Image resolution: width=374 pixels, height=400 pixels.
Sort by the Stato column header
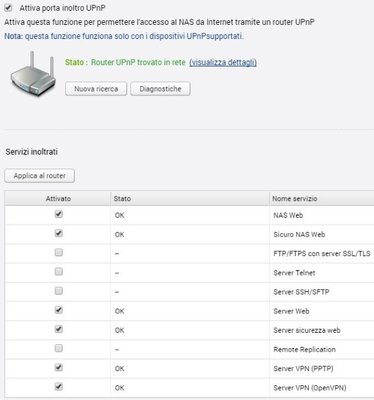pos(190,199)
